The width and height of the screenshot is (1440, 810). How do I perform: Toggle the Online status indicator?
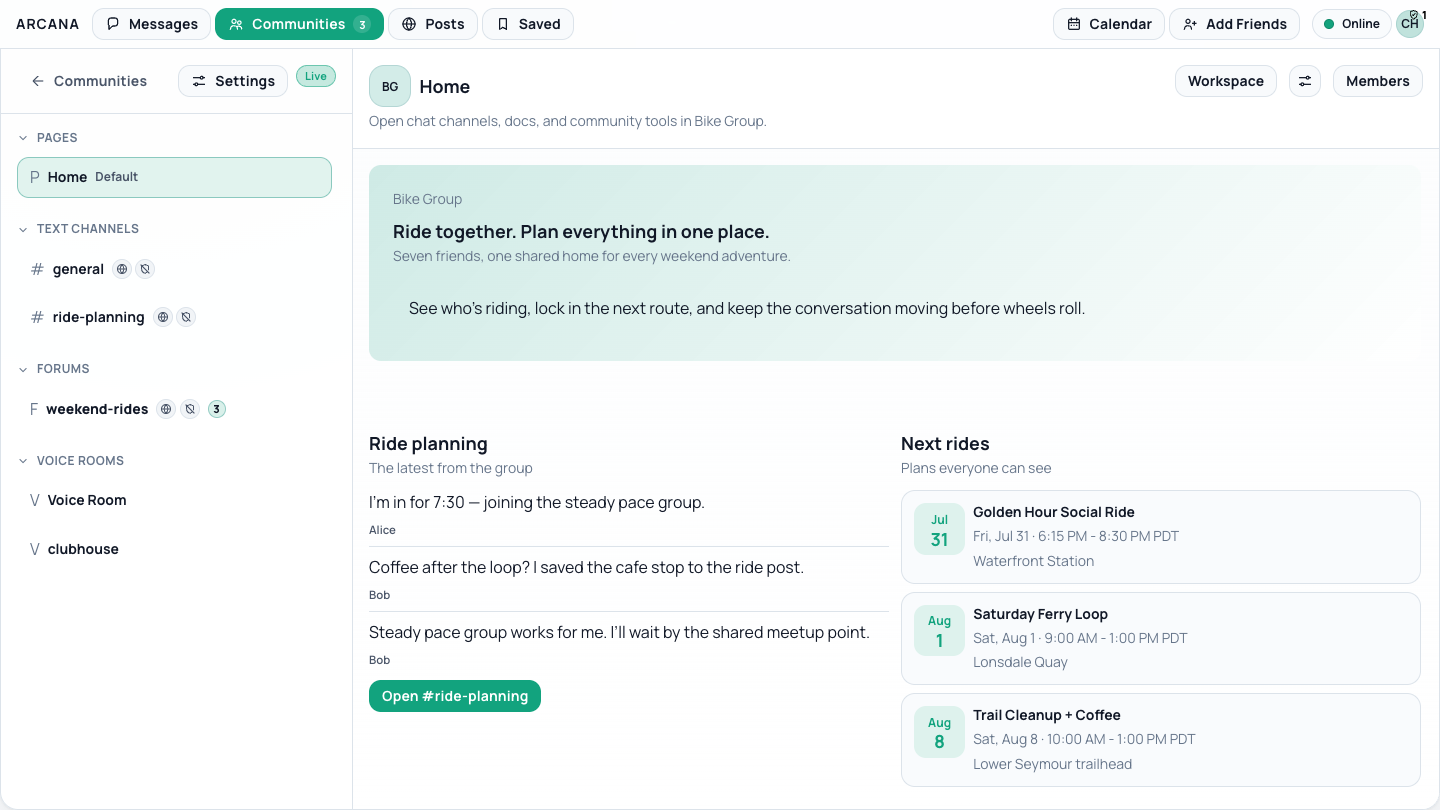1351,24
